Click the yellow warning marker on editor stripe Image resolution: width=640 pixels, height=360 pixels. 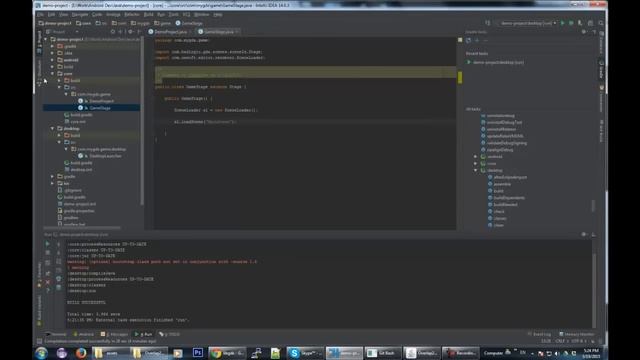pyautogui.click(x=460, y=78)
